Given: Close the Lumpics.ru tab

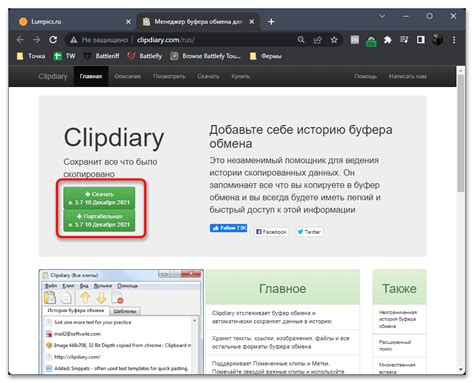Looking at the screenshot, I should (128, 22).
